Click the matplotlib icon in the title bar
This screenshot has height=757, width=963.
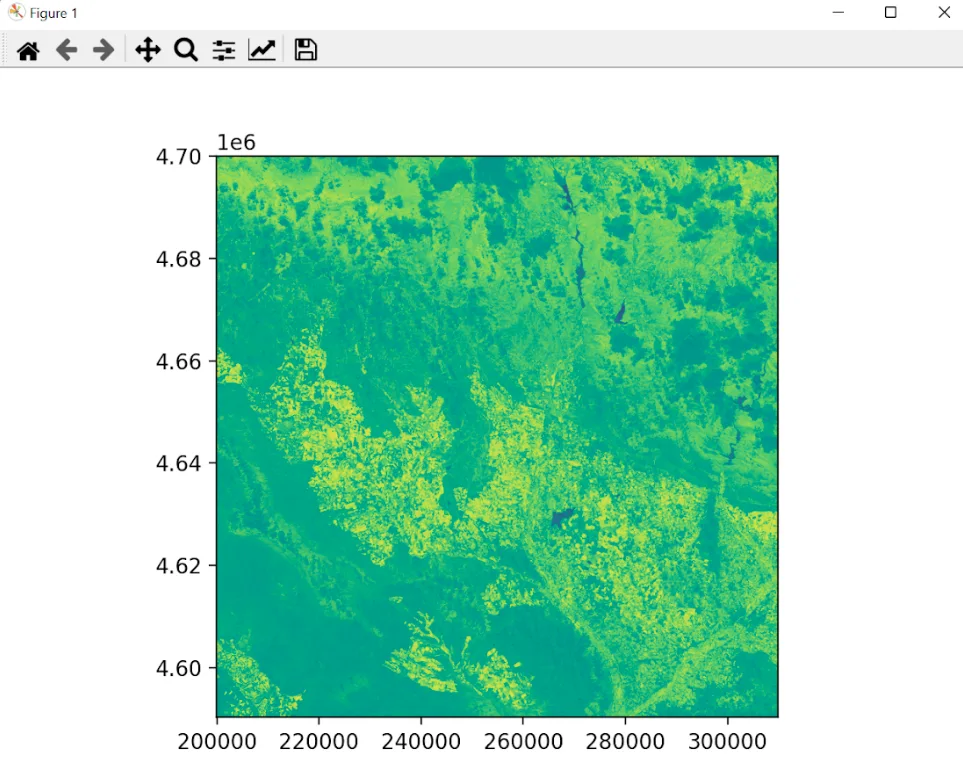pyautogui.click(x=17, y=12)
